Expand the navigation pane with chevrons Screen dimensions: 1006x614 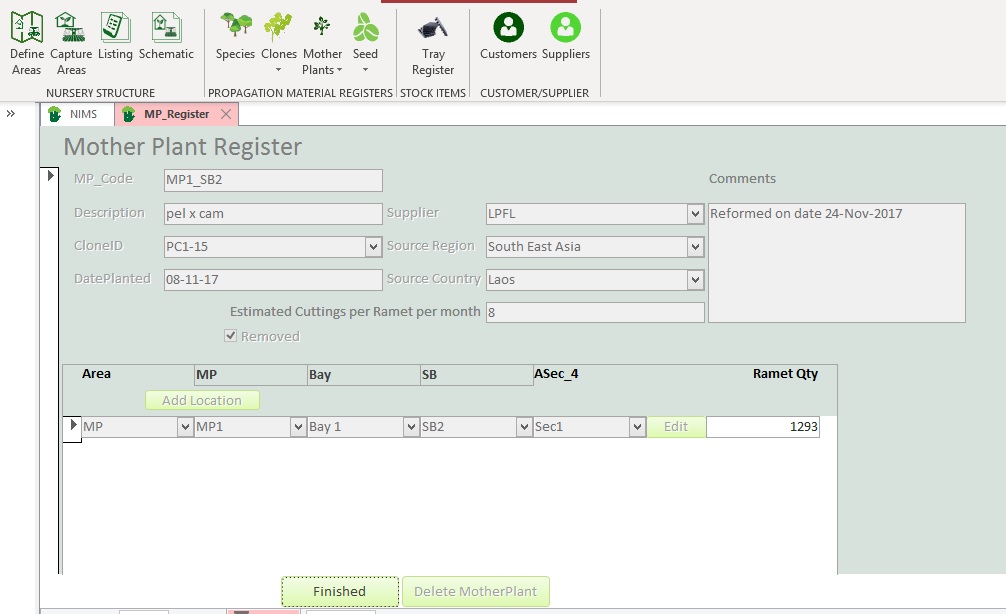tap(11, 114)
